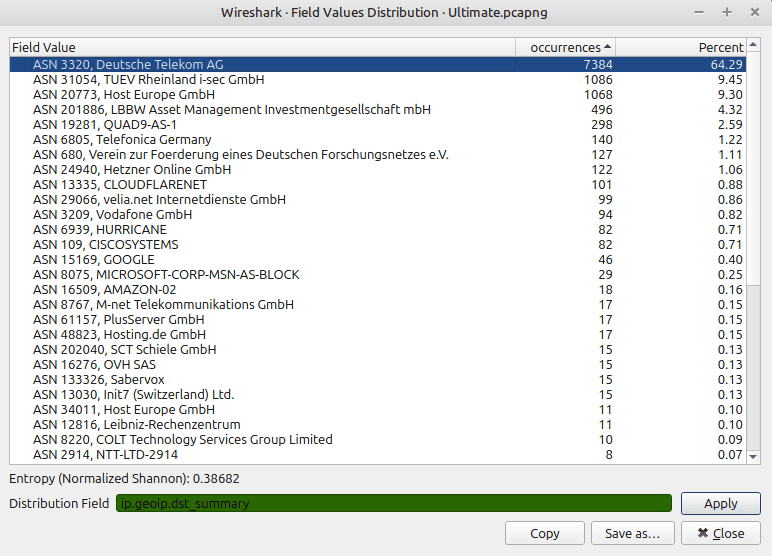The height and width of the screenshot is (556, 772).
Task: Select row ASN 201886, LBBW Asset Management
Action: click(x=378, y=109)
